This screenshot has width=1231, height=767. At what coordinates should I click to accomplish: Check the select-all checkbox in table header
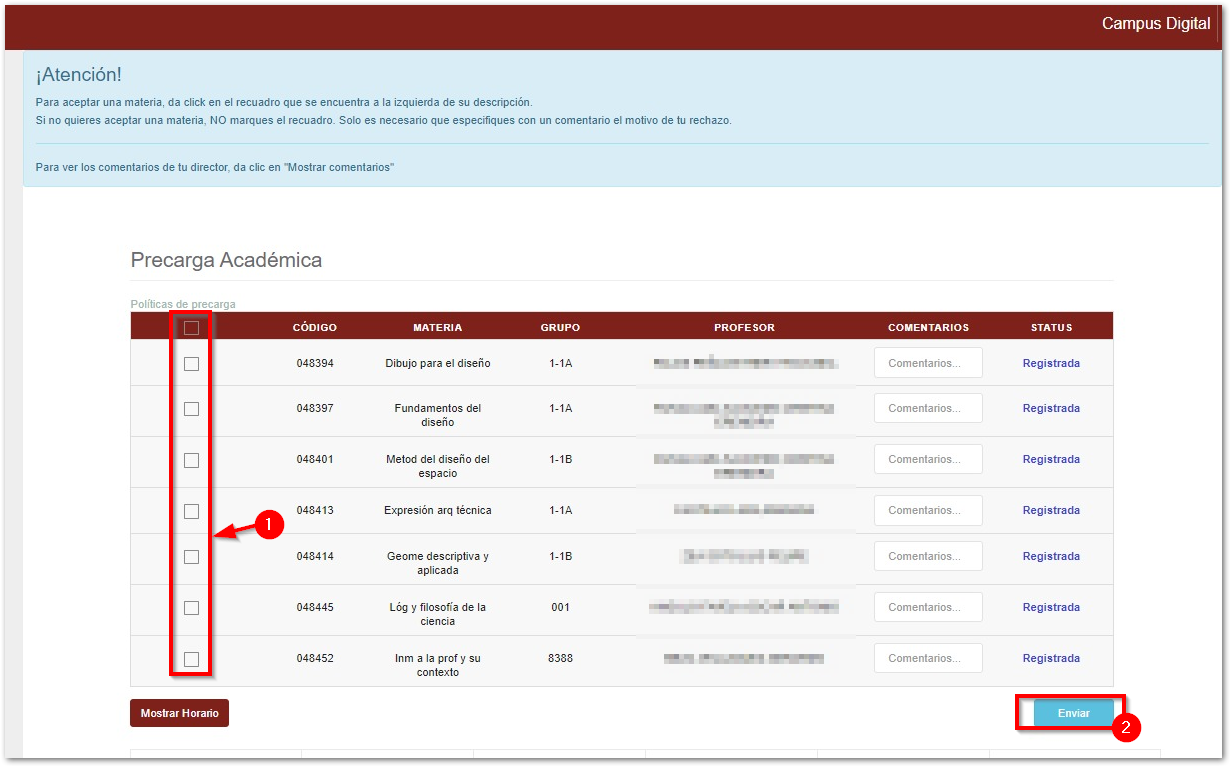(191, 327)
